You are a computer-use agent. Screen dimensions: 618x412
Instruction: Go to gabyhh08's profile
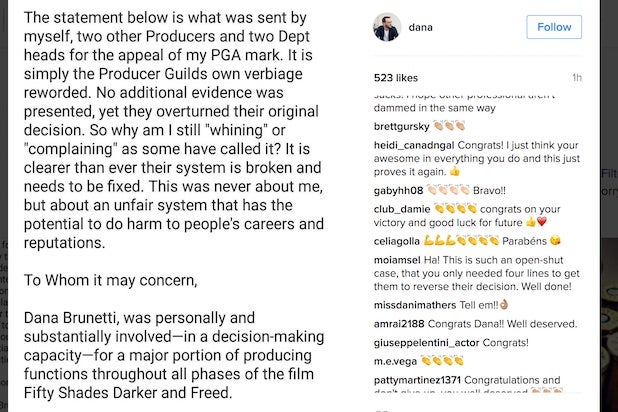pyautogui.click(x=399, y=190)
